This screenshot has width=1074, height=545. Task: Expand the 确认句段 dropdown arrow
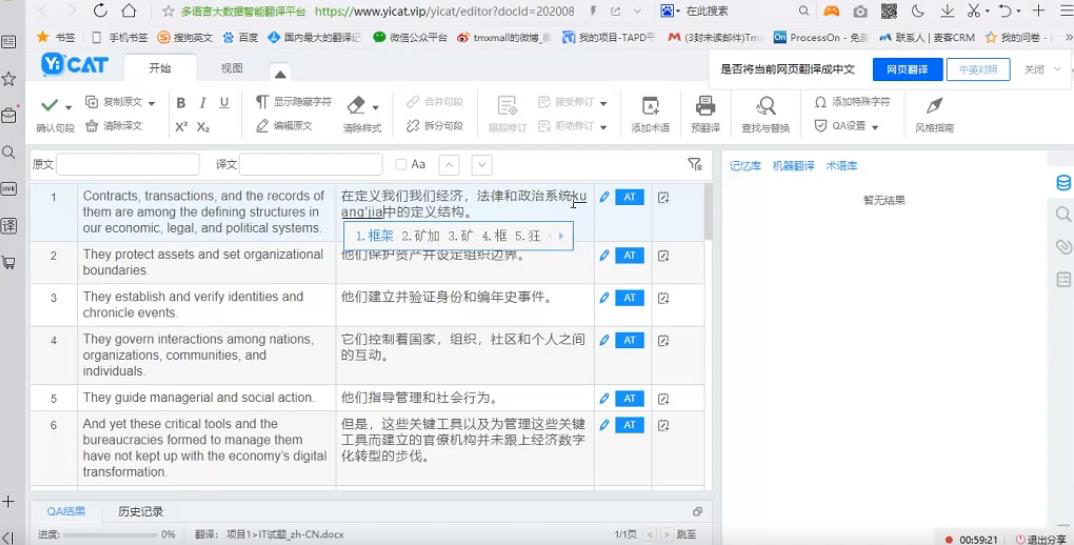click(x=69, y=107)
